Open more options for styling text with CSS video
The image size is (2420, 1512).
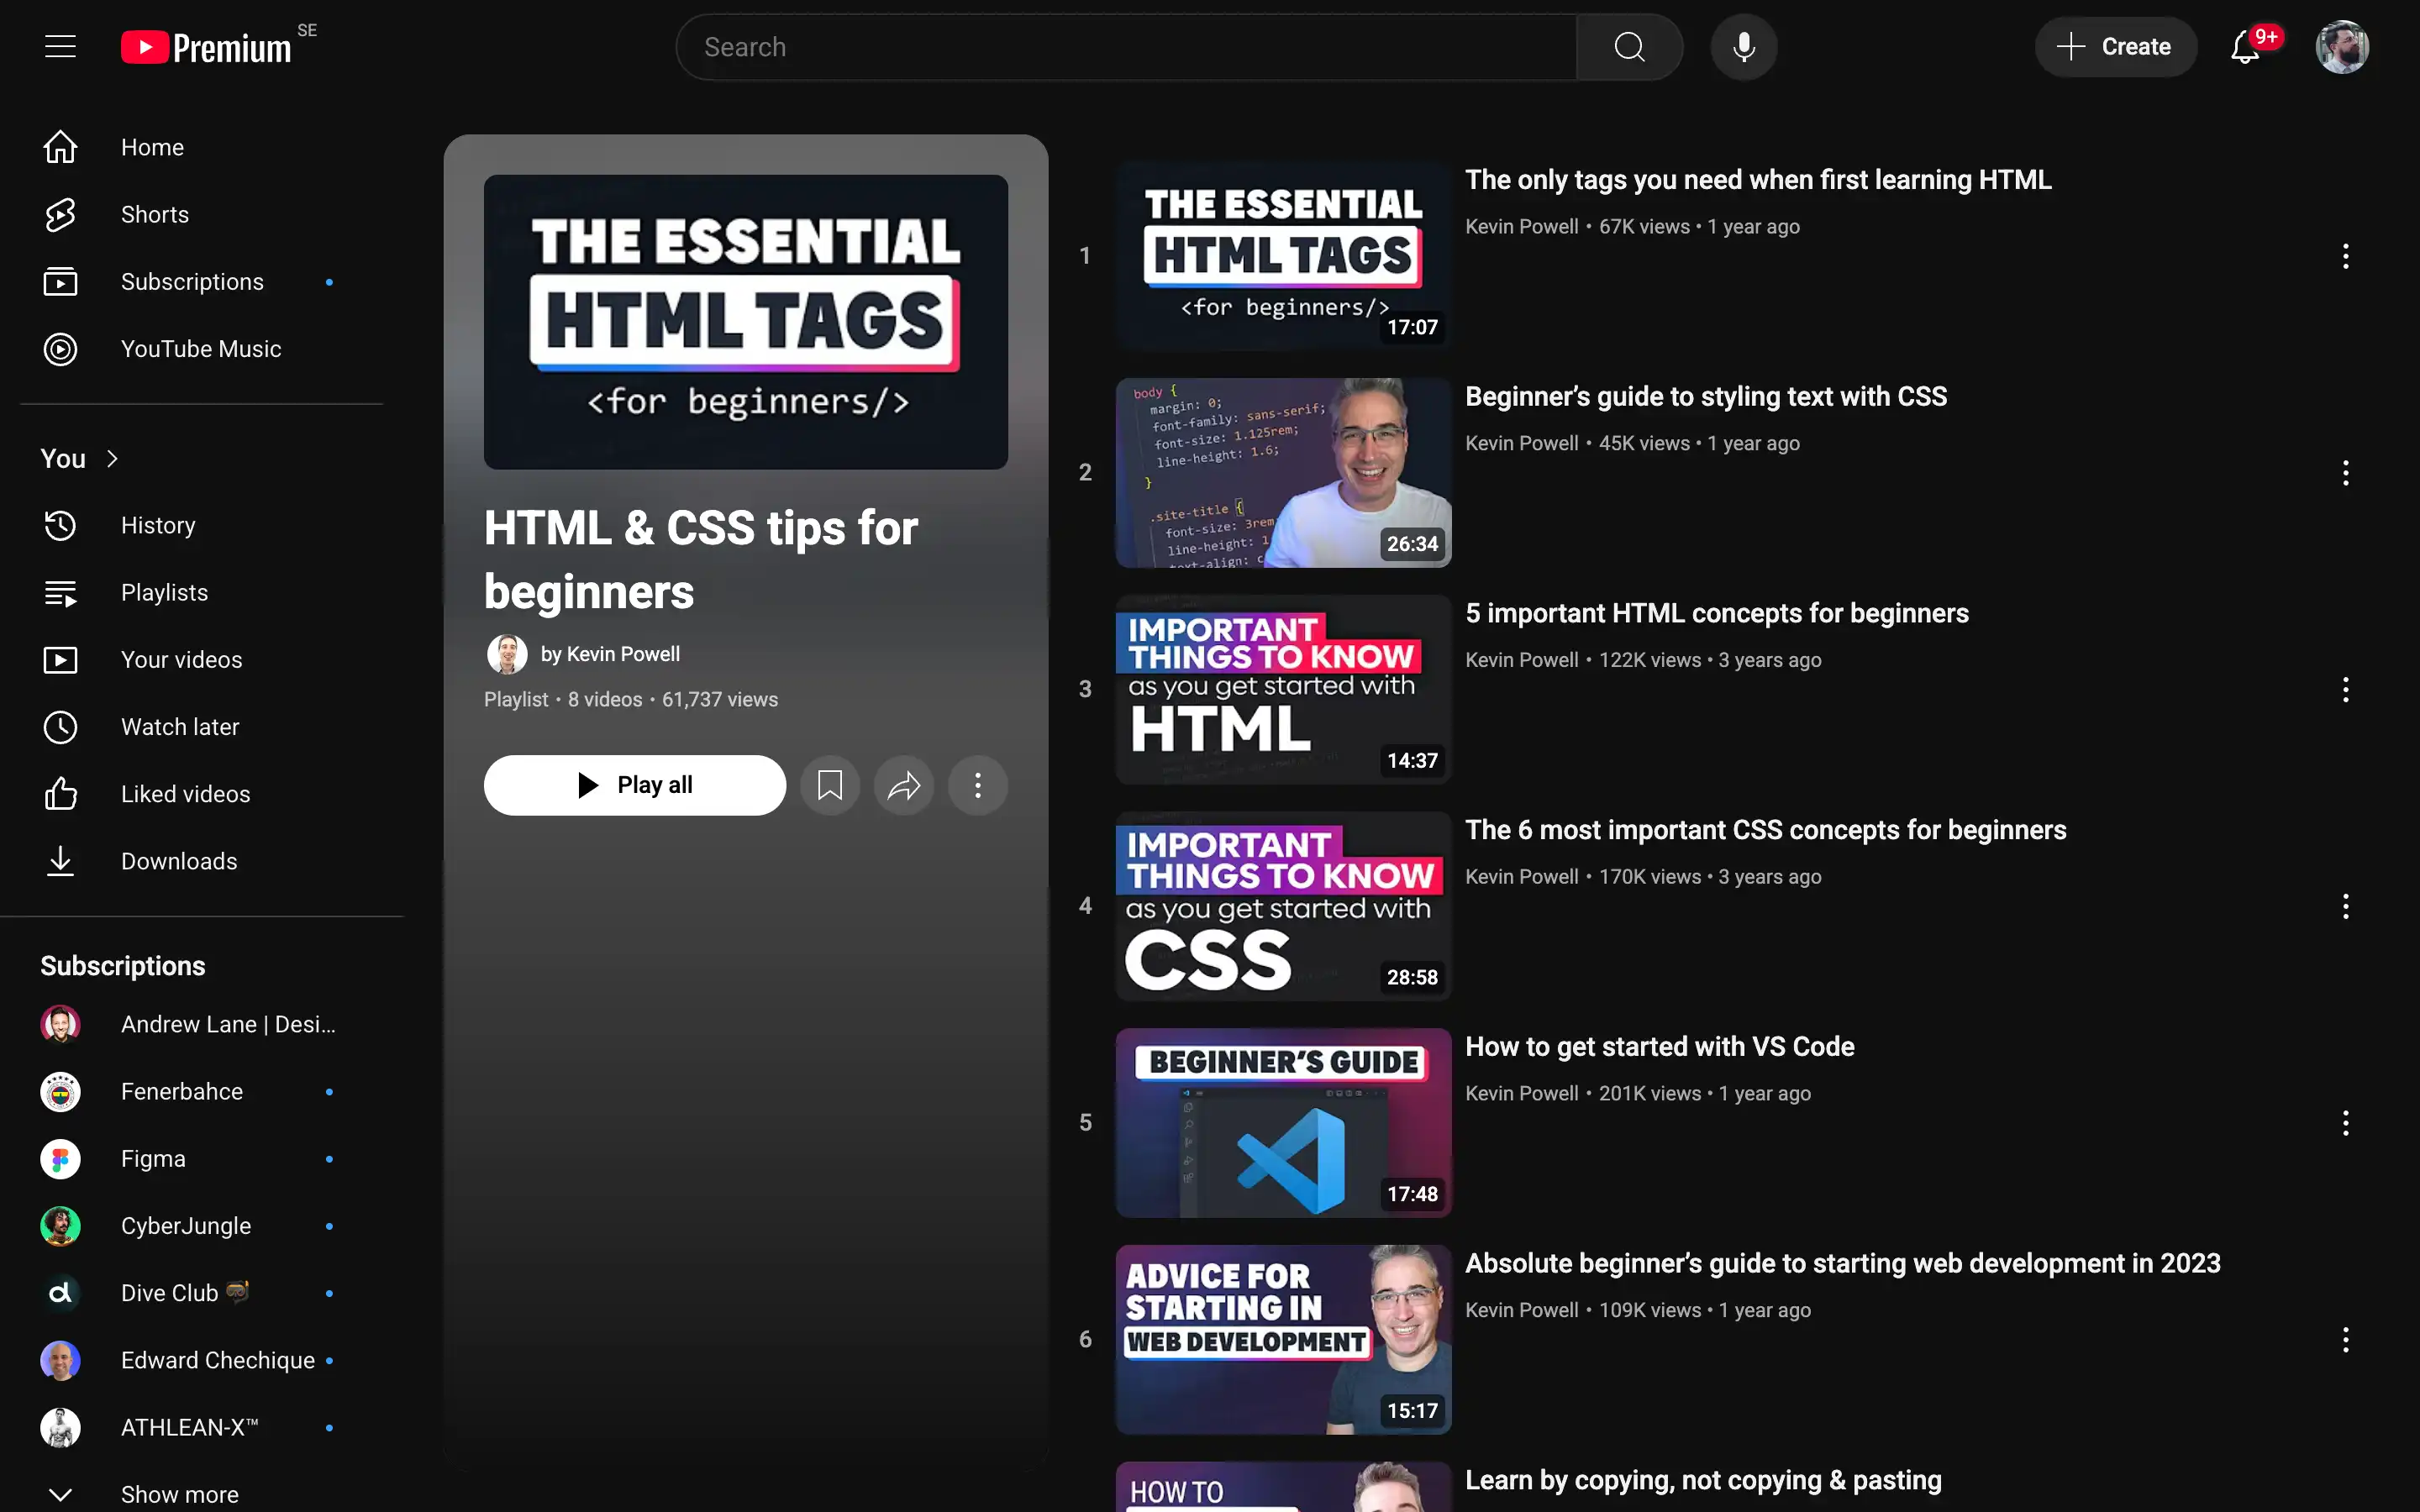(2345, 473)
